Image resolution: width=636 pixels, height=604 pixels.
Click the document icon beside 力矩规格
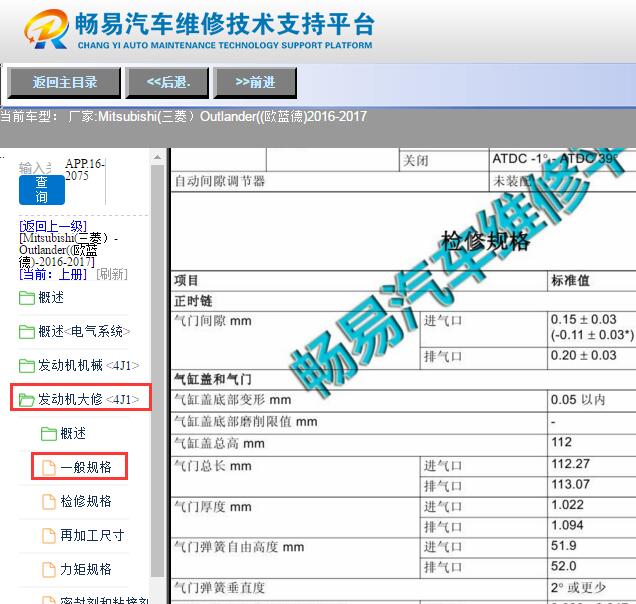pos(49,569)
